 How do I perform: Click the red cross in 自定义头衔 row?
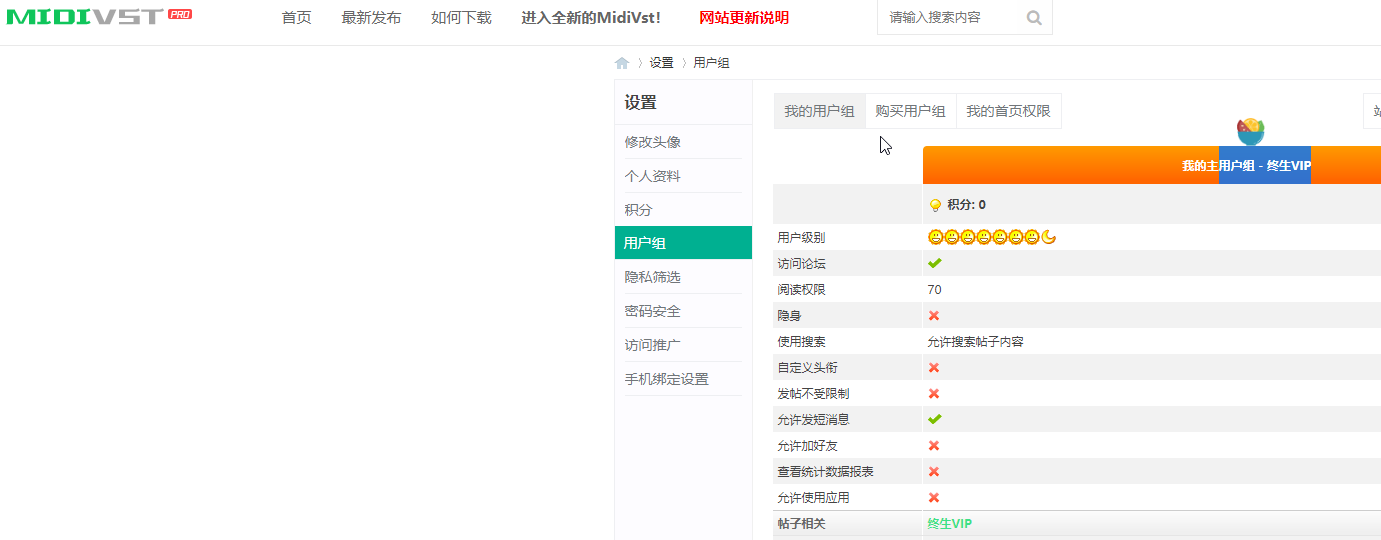pyautogui.click(x=934, y=367)
